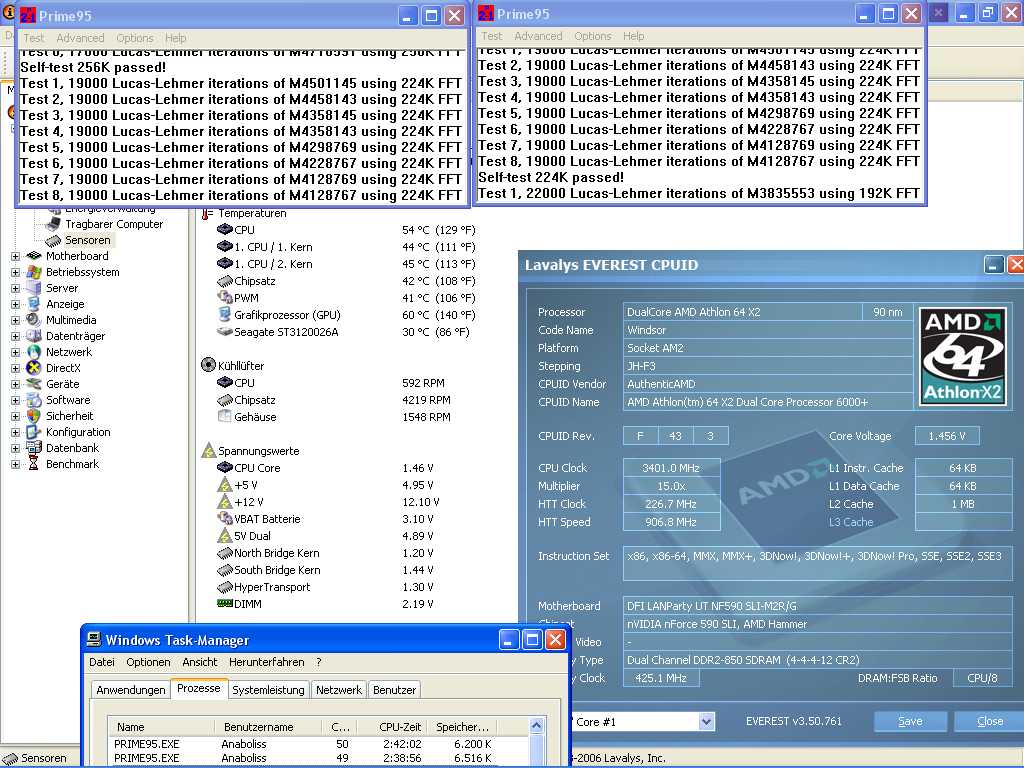Click the DIMM memory module icon
Screen dimensions: 1024x768
pyautogui.click(x=225, y=603)
